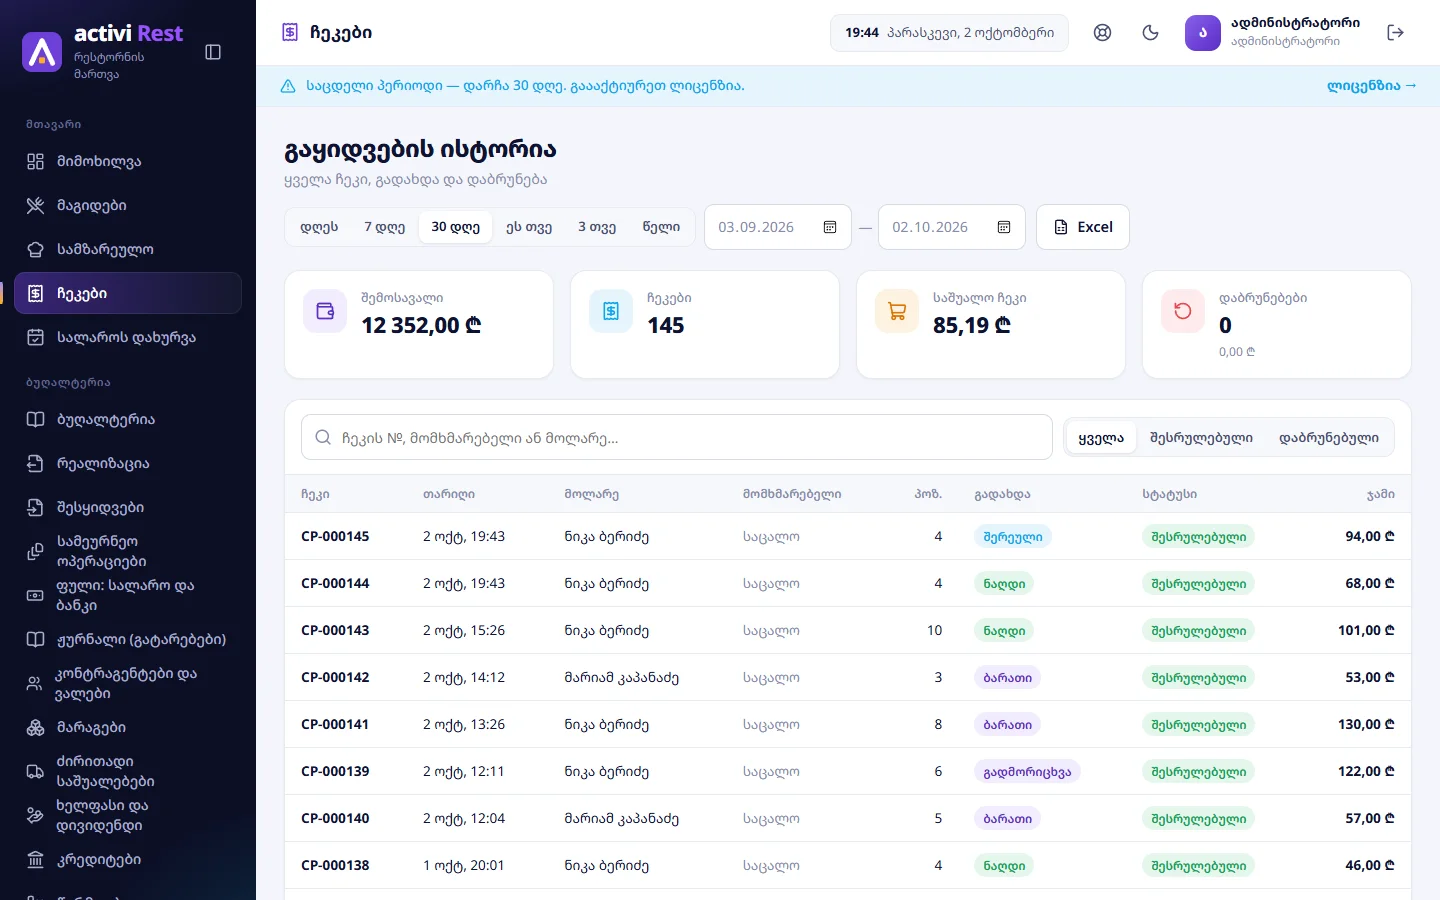Open the ადმინისტრატორი user profile

[1273, 33]
